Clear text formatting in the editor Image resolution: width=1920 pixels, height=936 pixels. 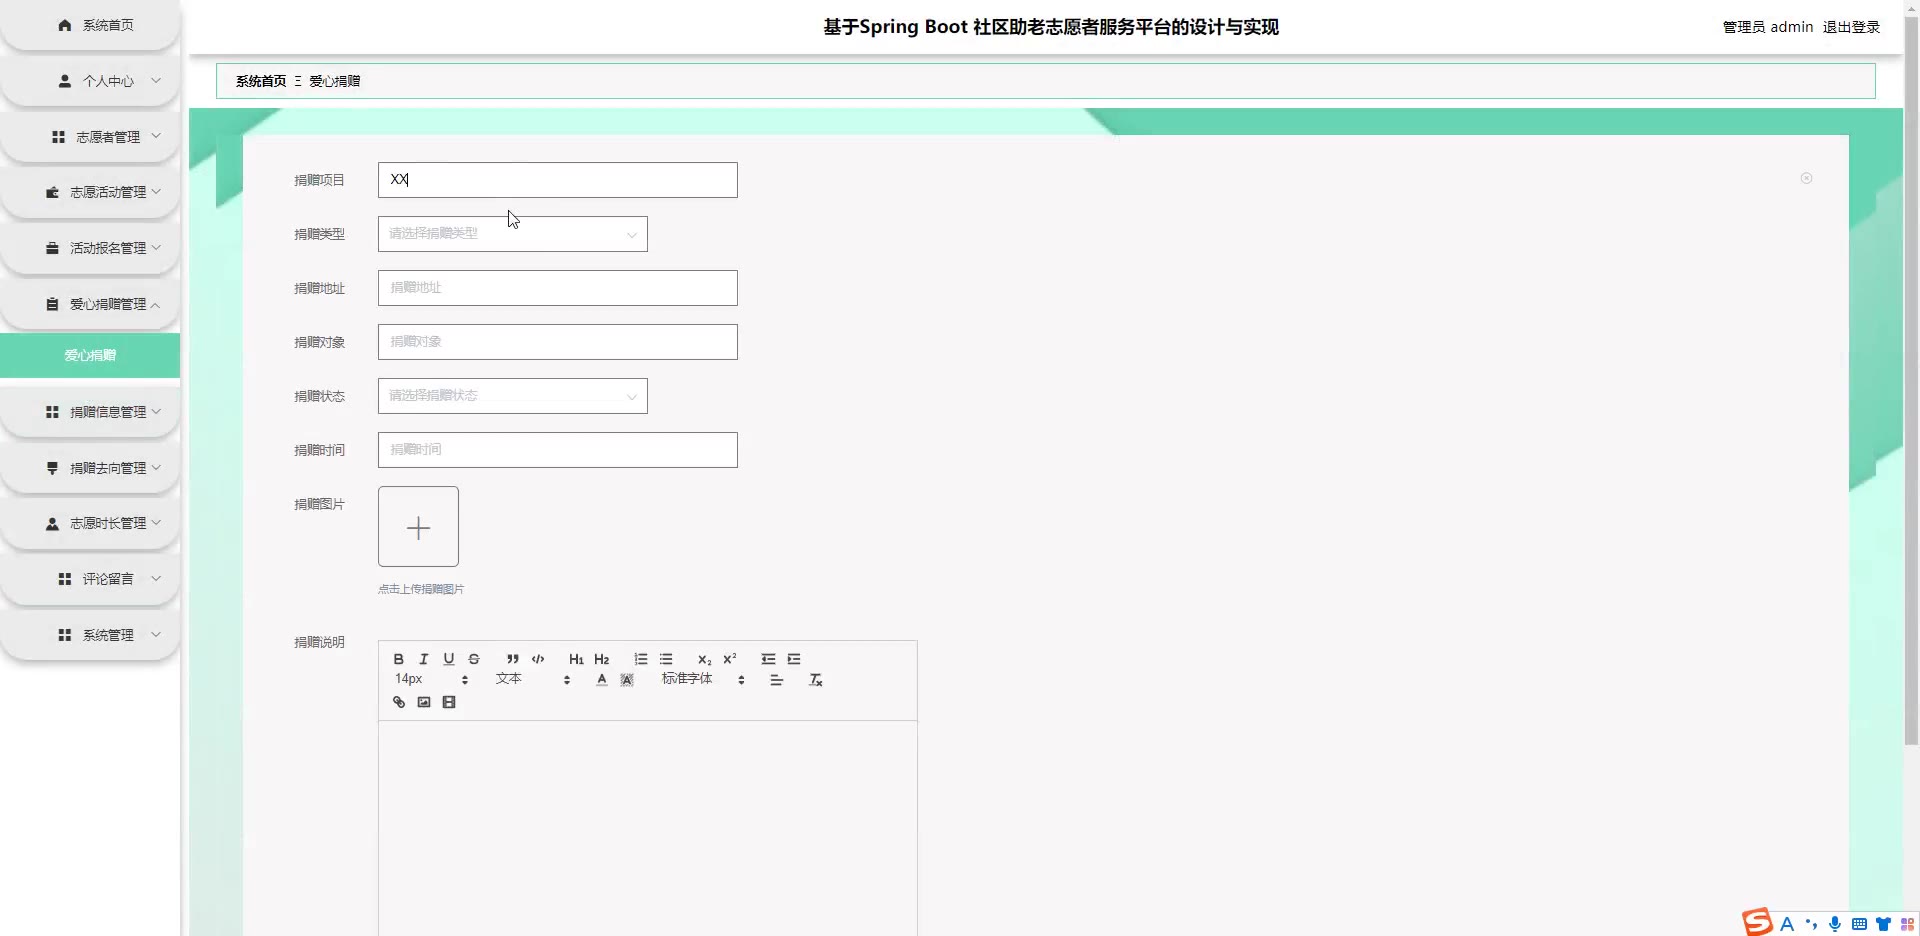pos(816,680)
